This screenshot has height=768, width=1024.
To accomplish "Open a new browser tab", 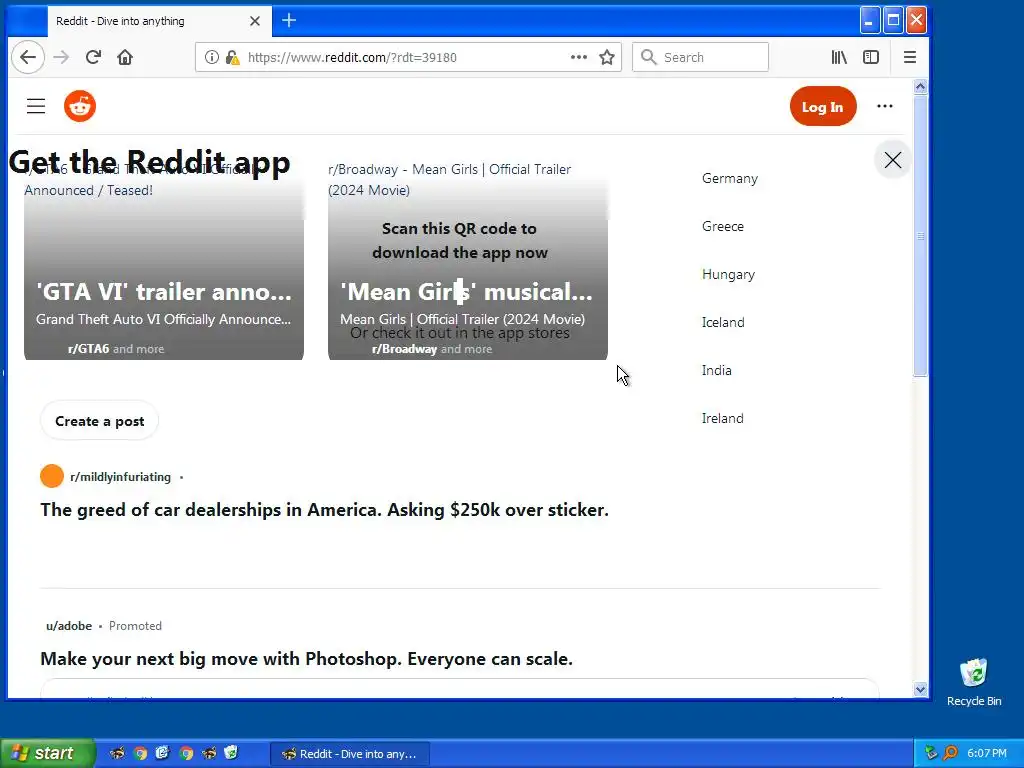I will pyautogui.click(x=289, y=21).
